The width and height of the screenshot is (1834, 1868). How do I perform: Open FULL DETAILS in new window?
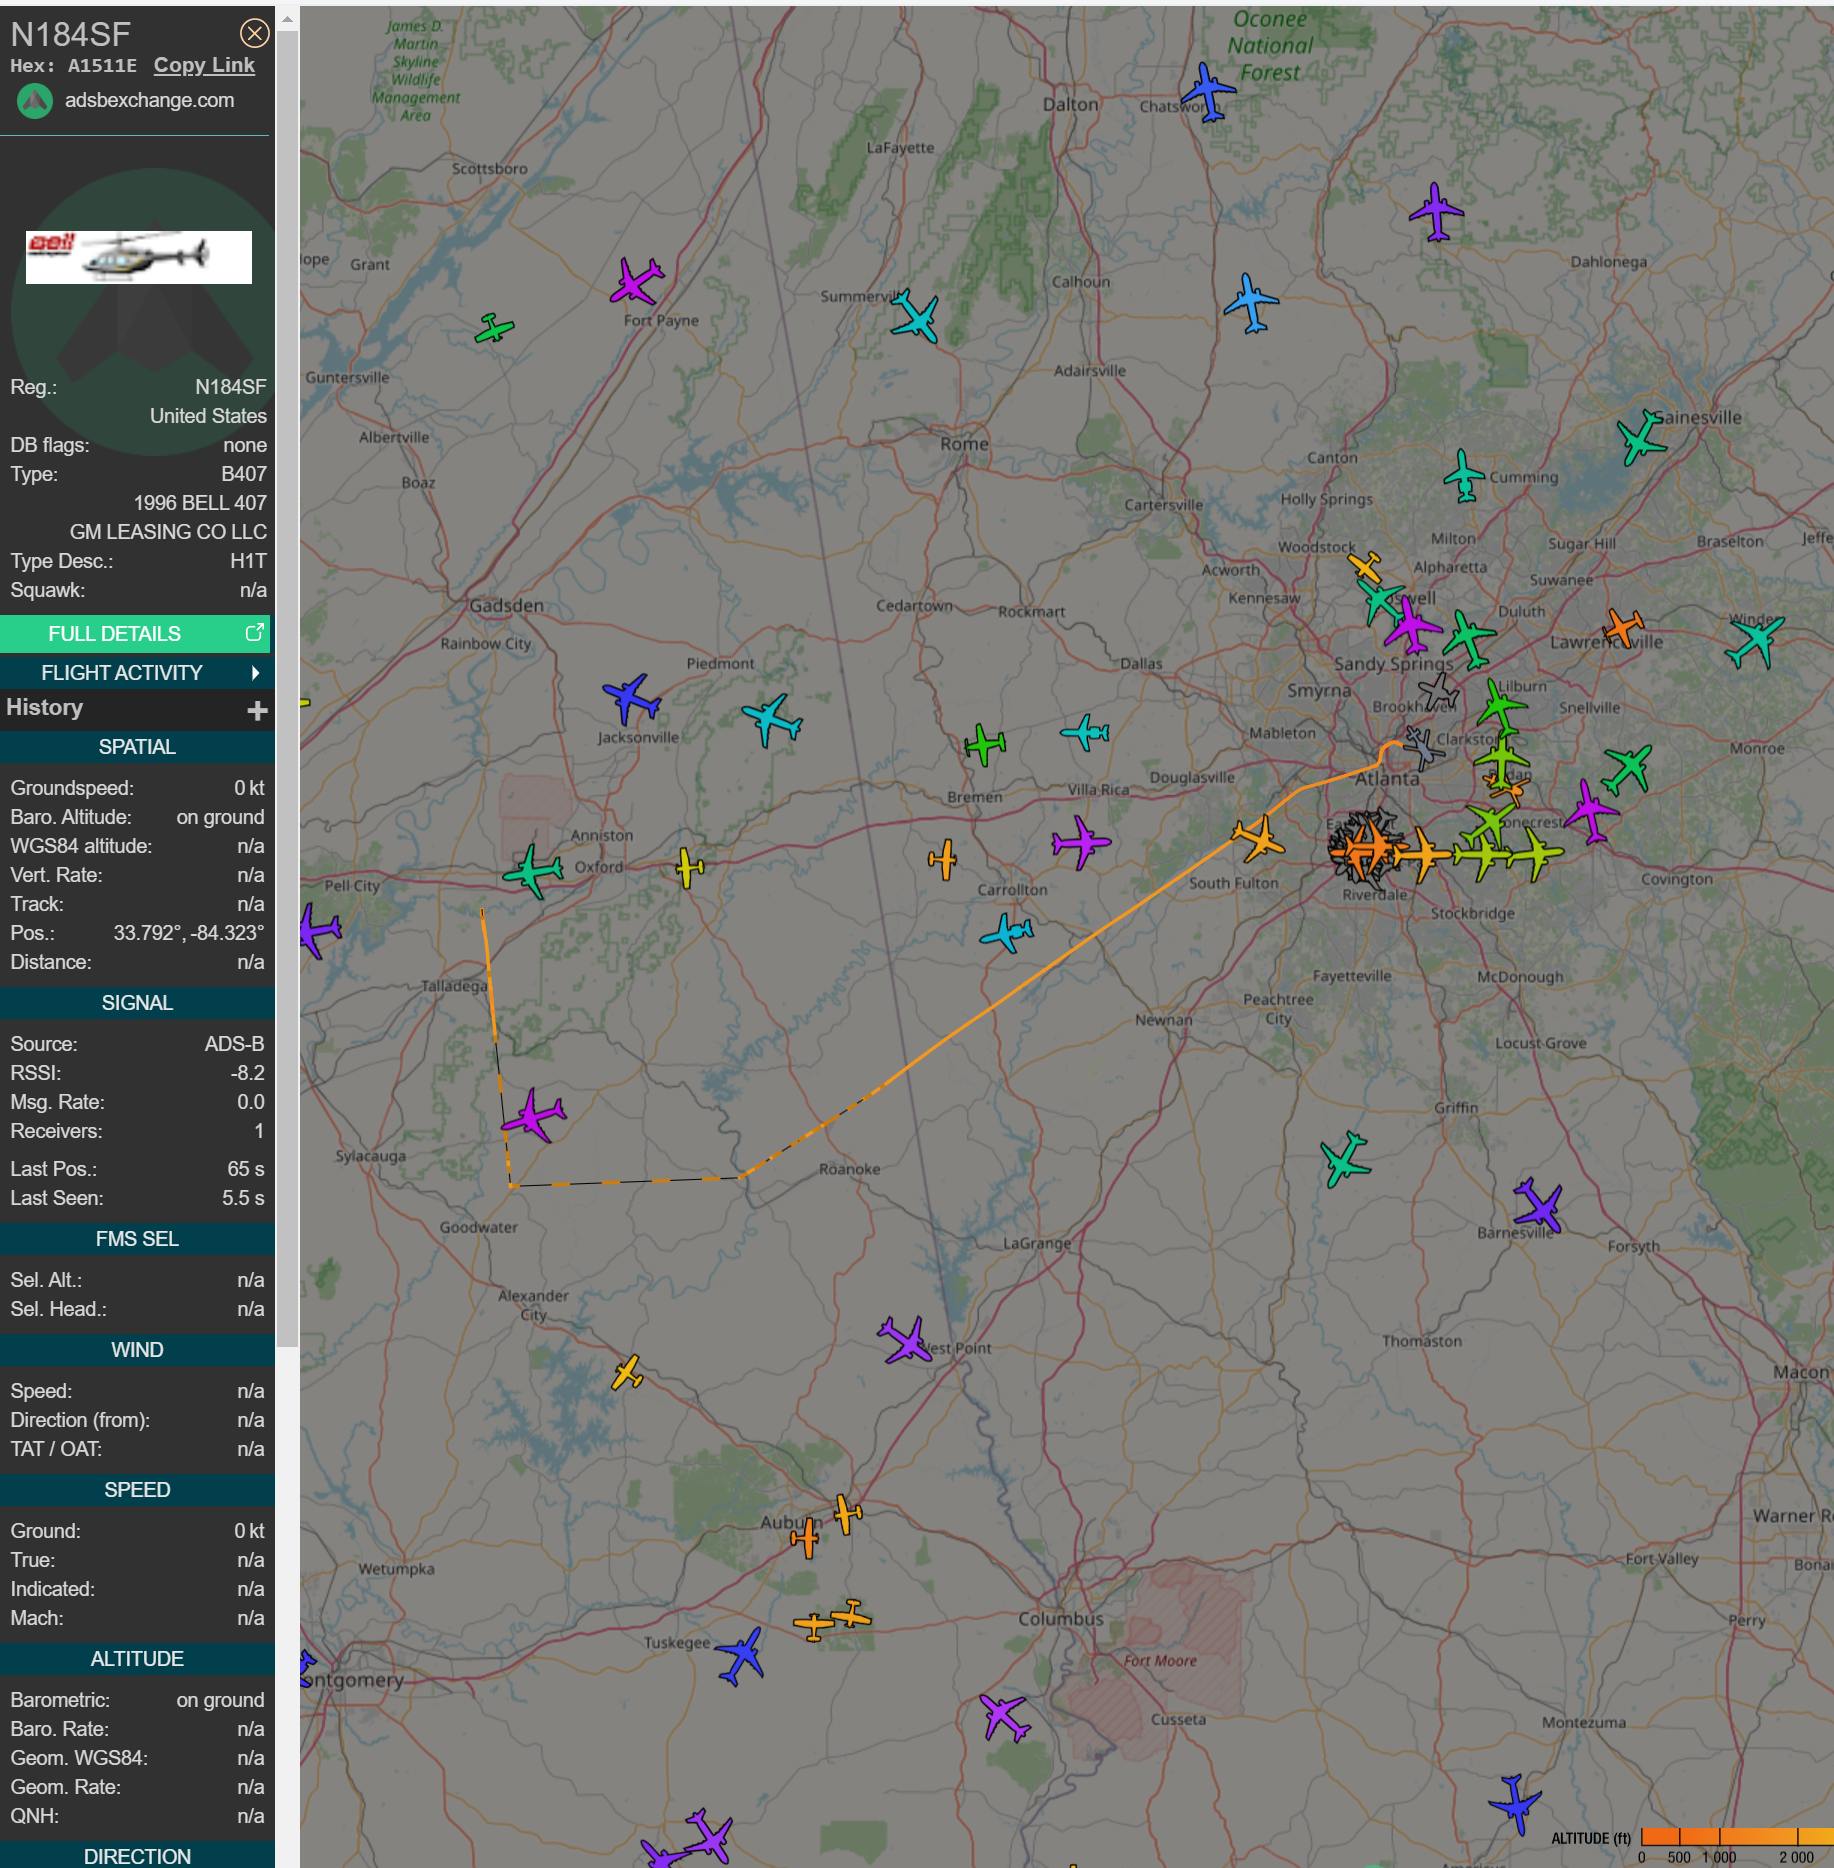(135, 634)
